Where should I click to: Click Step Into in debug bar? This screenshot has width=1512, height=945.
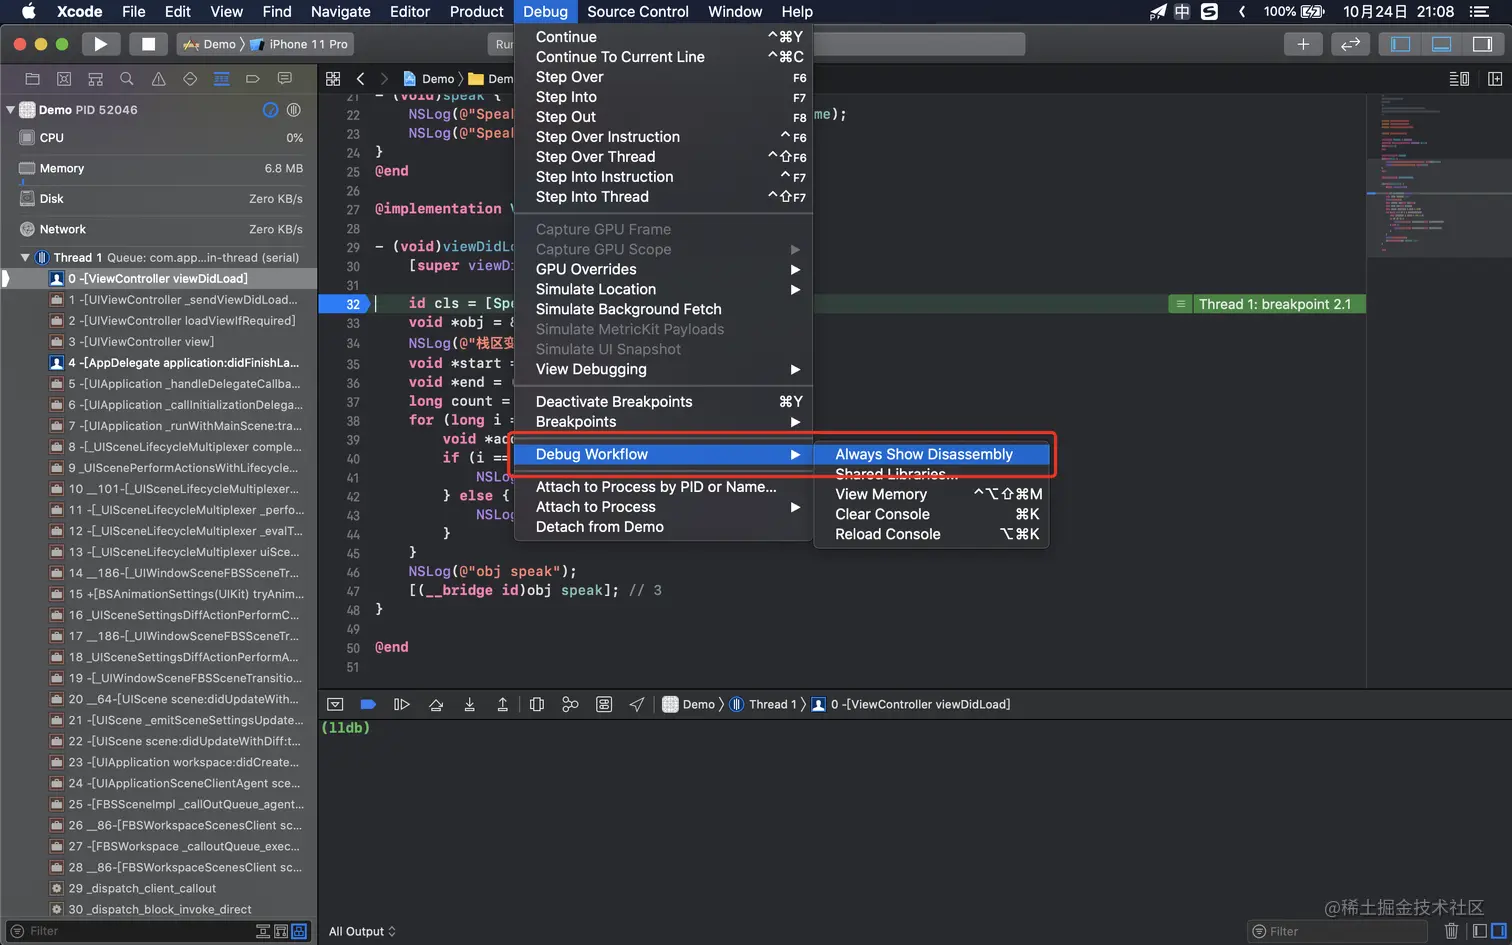[x=469, y=704]
